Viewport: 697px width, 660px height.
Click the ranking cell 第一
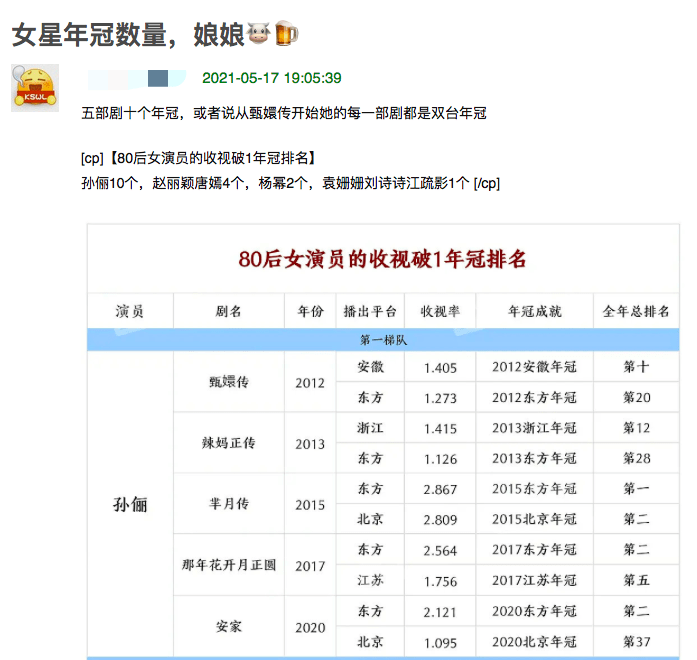636,488
